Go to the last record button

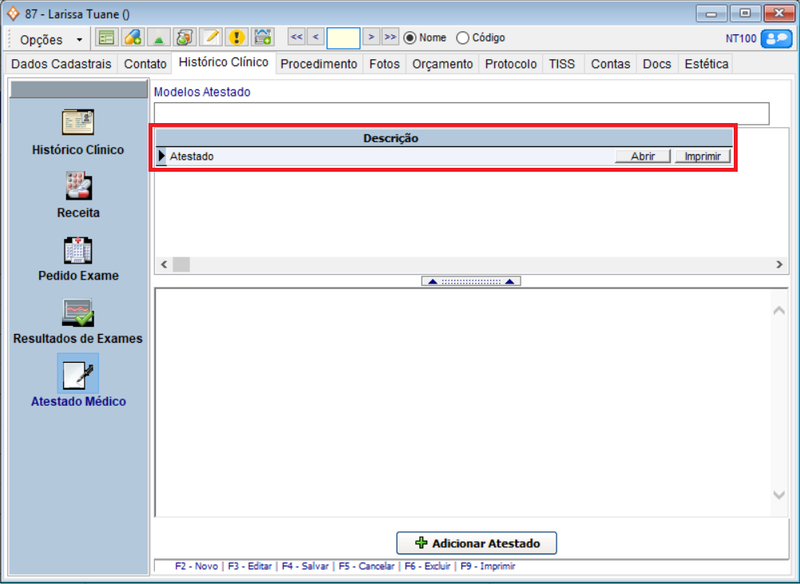(390, 38)
